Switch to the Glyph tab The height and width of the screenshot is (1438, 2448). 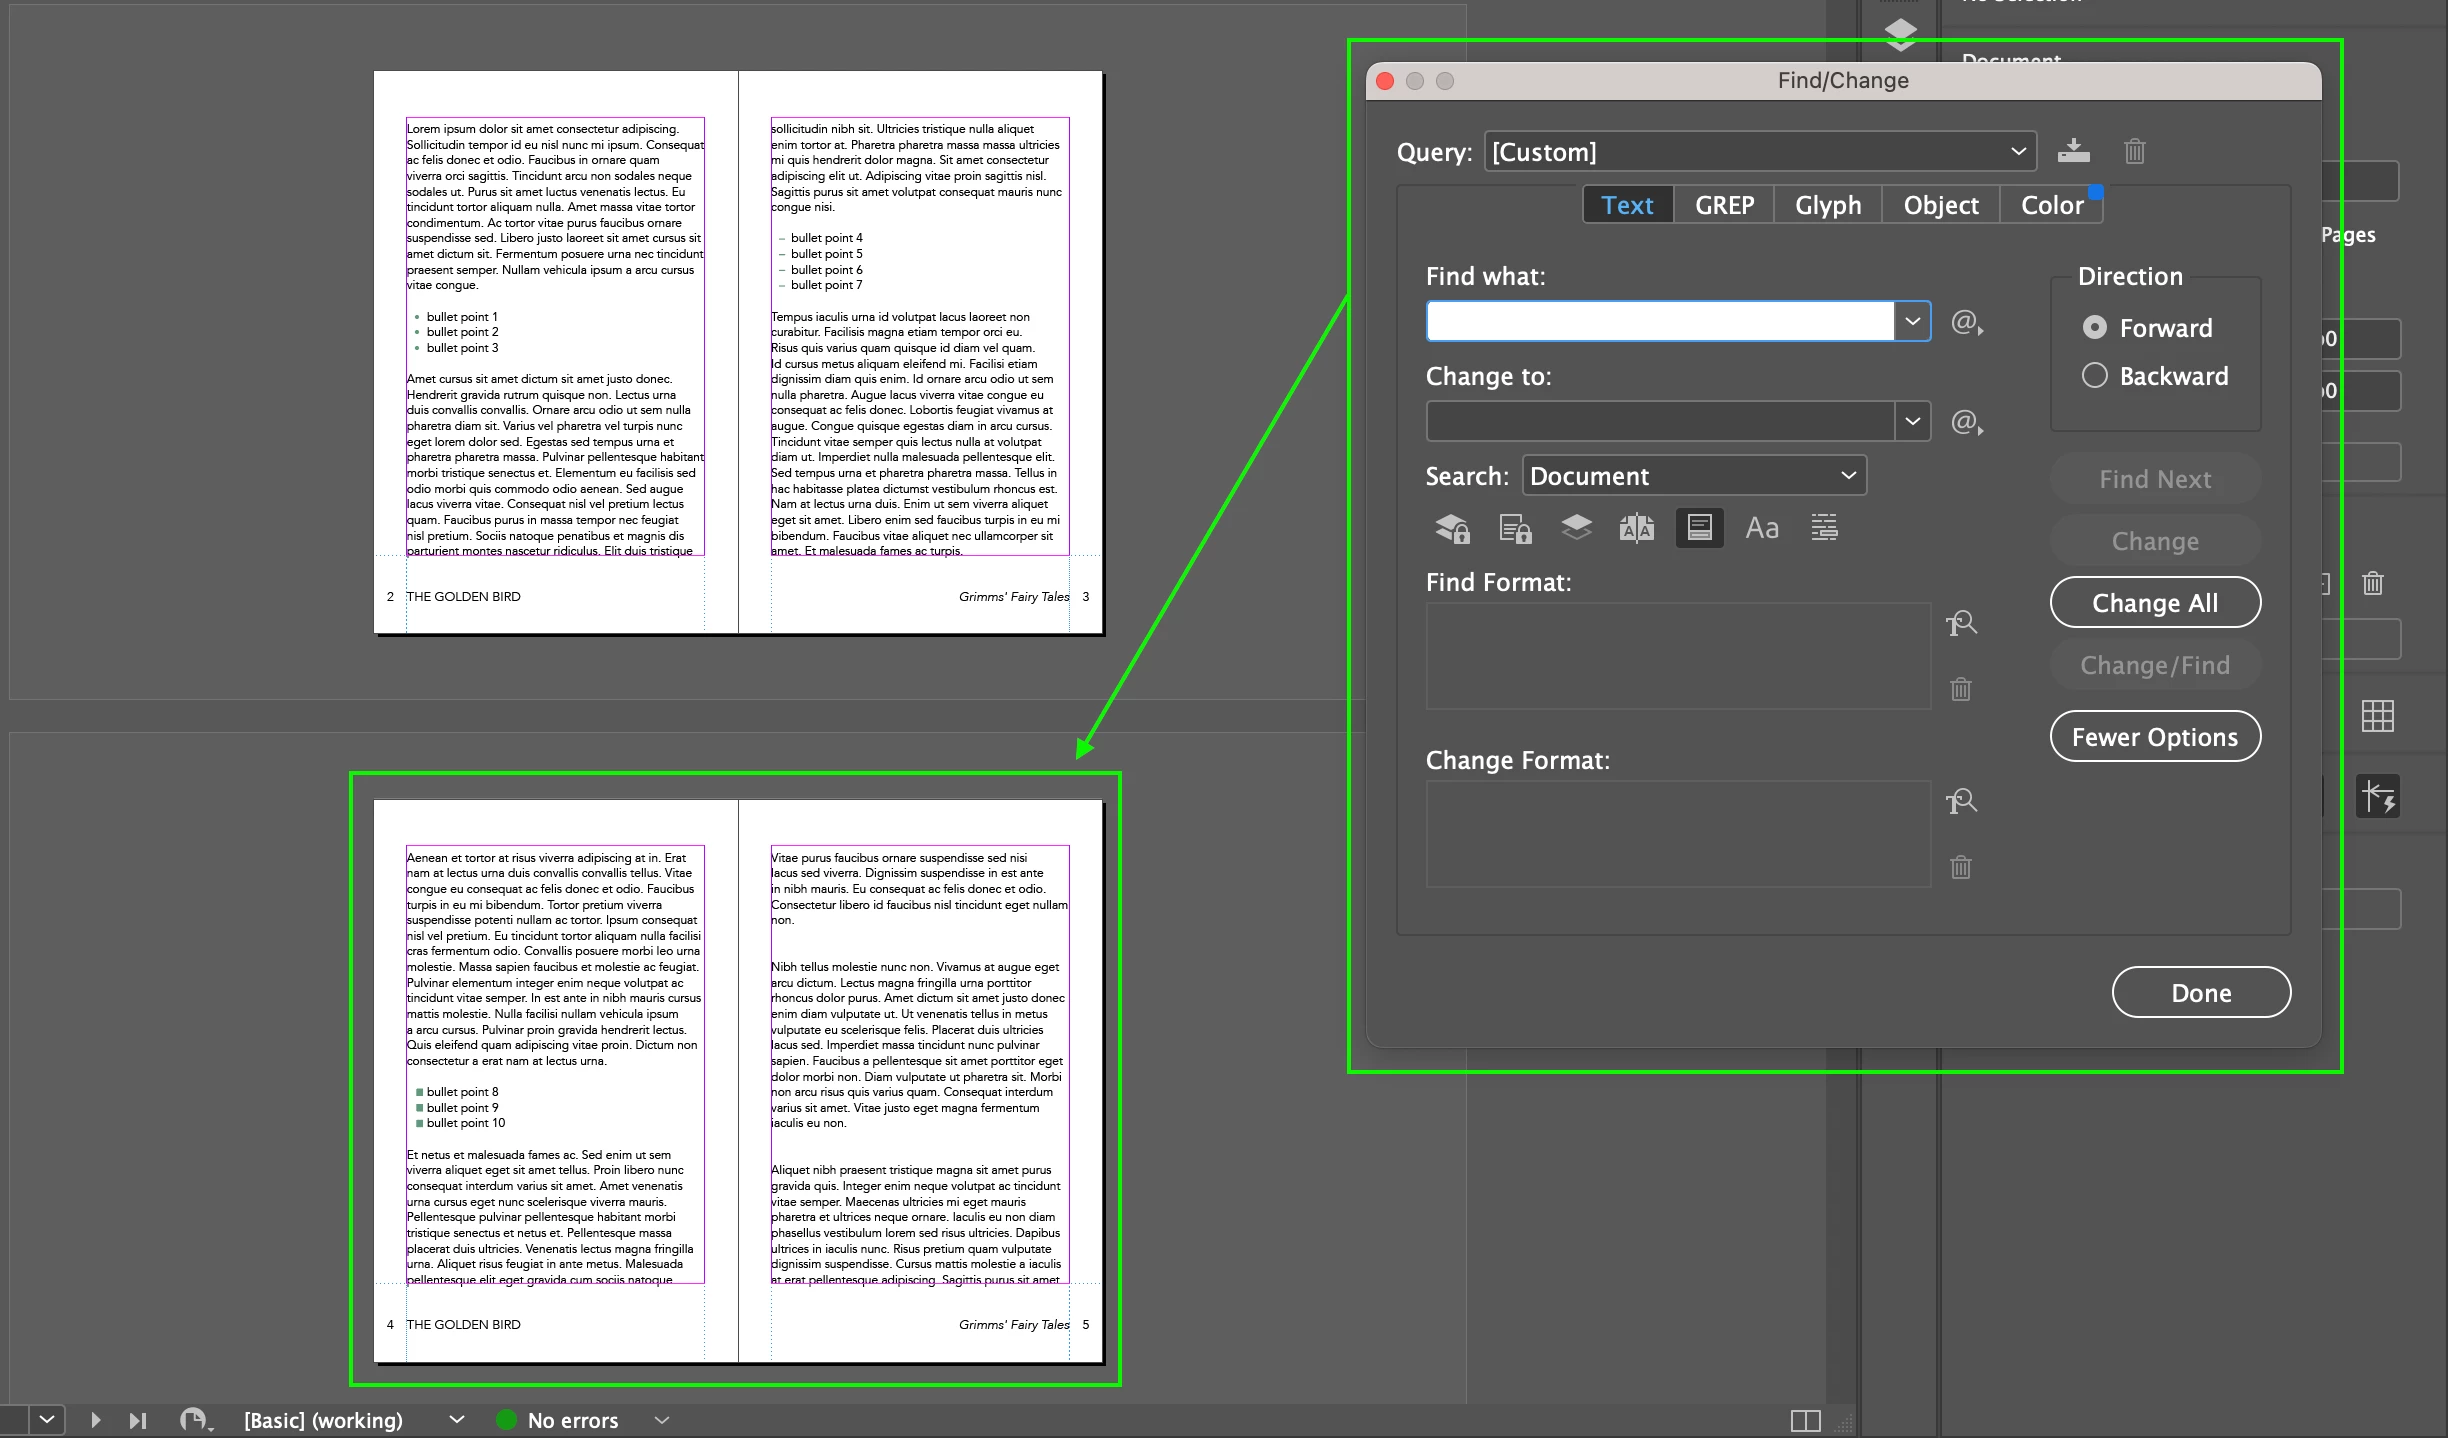[x=1828, y=205]
